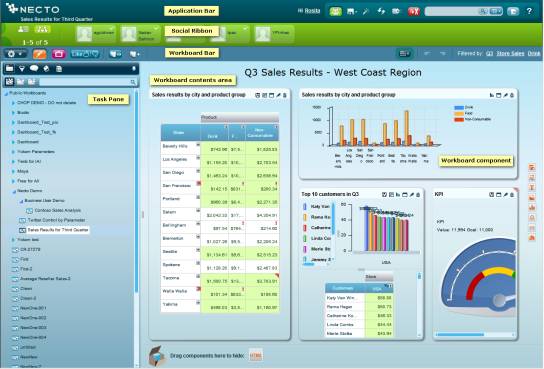
Task: Click the red Non-Consumable legend swatch
Action: pos(459,120)
